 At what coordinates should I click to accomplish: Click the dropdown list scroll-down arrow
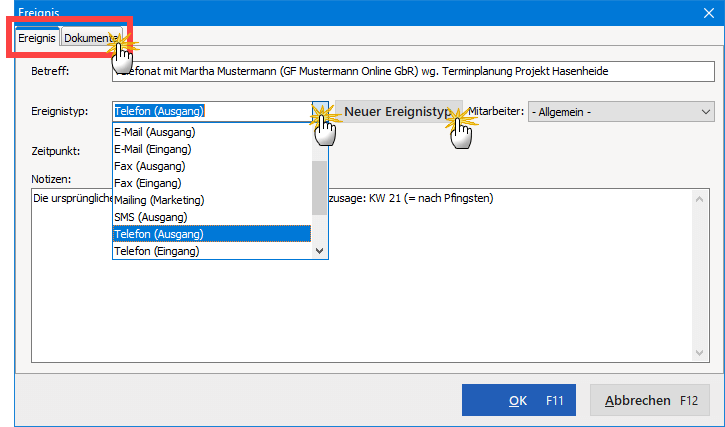click(x=319, y=251)
